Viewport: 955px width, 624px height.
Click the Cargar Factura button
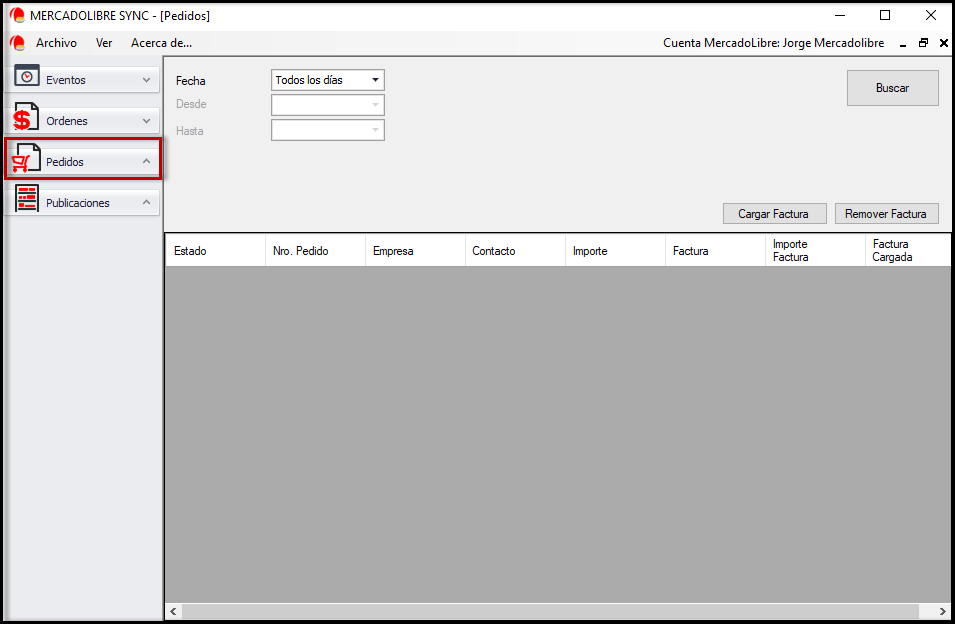click(x=774, y=214)
